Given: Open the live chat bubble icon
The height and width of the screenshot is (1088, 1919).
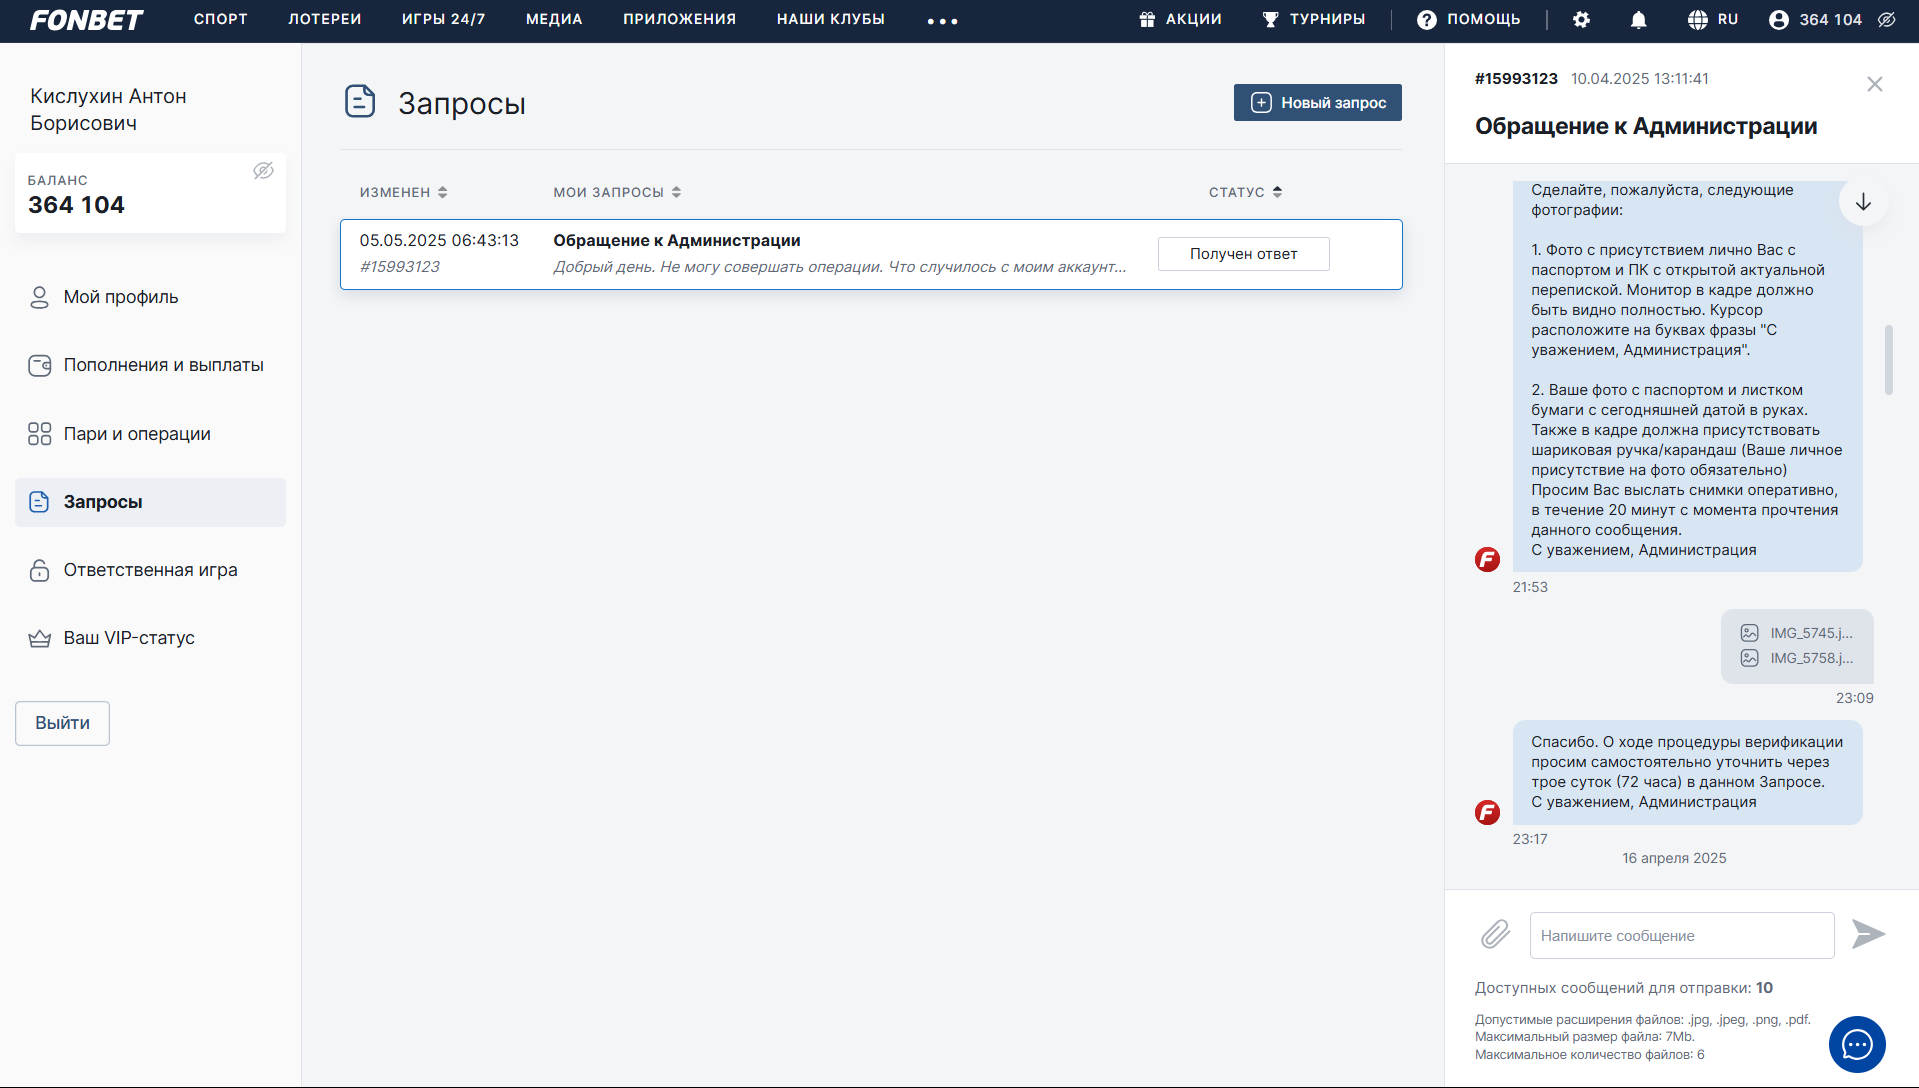Looking at the screenshot, I should [1857, 1045].
